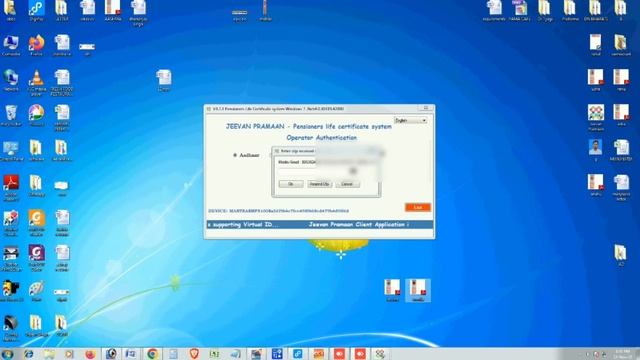Click Ok in the OTP dialog
The image size is (640, 360).
pos(291,184)
